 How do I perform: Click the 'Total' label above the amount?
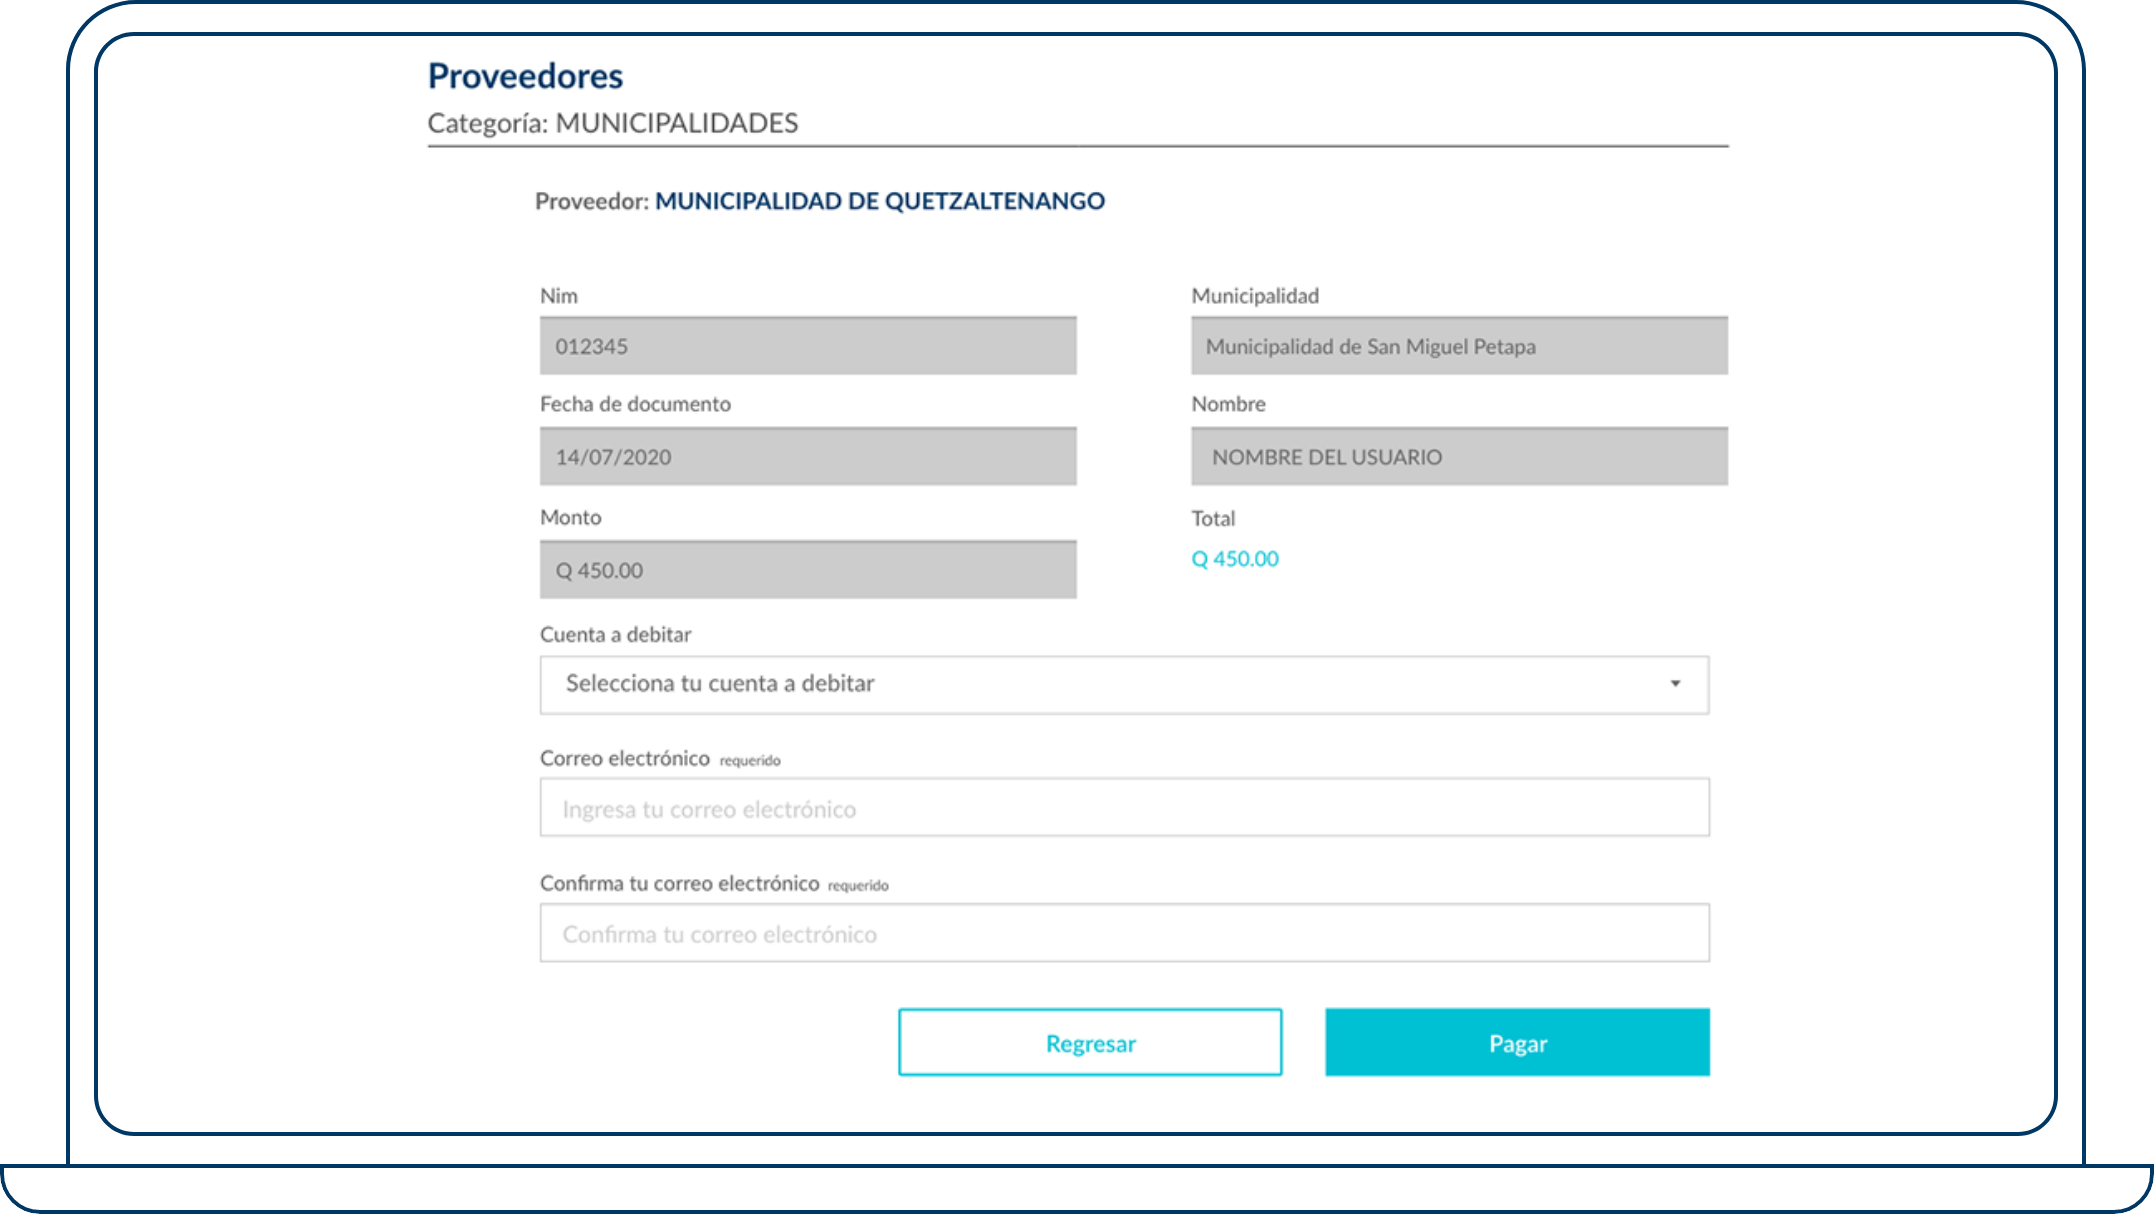pyautogui.click(x=1213, y=518)
